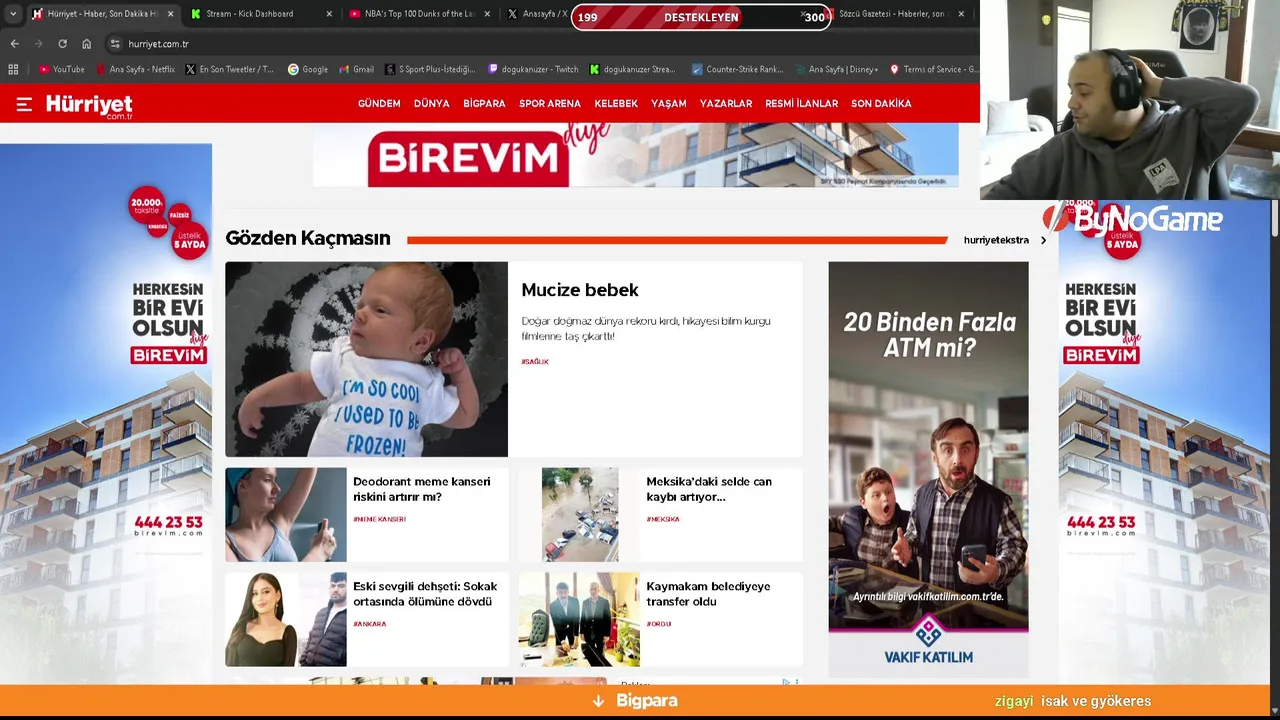This screenshot has width=1280, height=720.
Task: Click the Hürriyet logo
Action: tap(89, 106)
